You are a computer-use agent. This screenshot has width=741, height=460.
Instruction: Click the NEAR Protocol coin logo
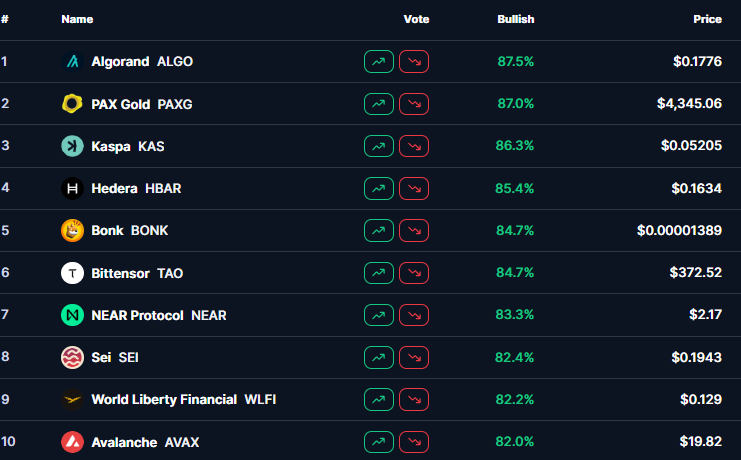(72, 315)
